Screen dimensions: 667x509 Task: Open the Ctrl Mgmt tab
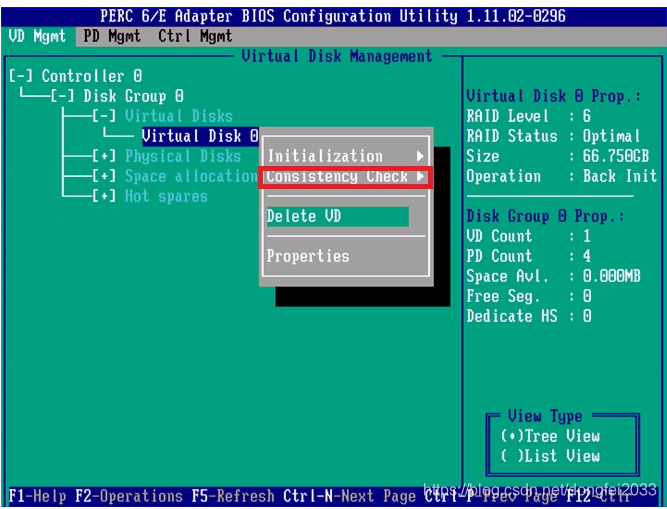click(x=195, y=36)
